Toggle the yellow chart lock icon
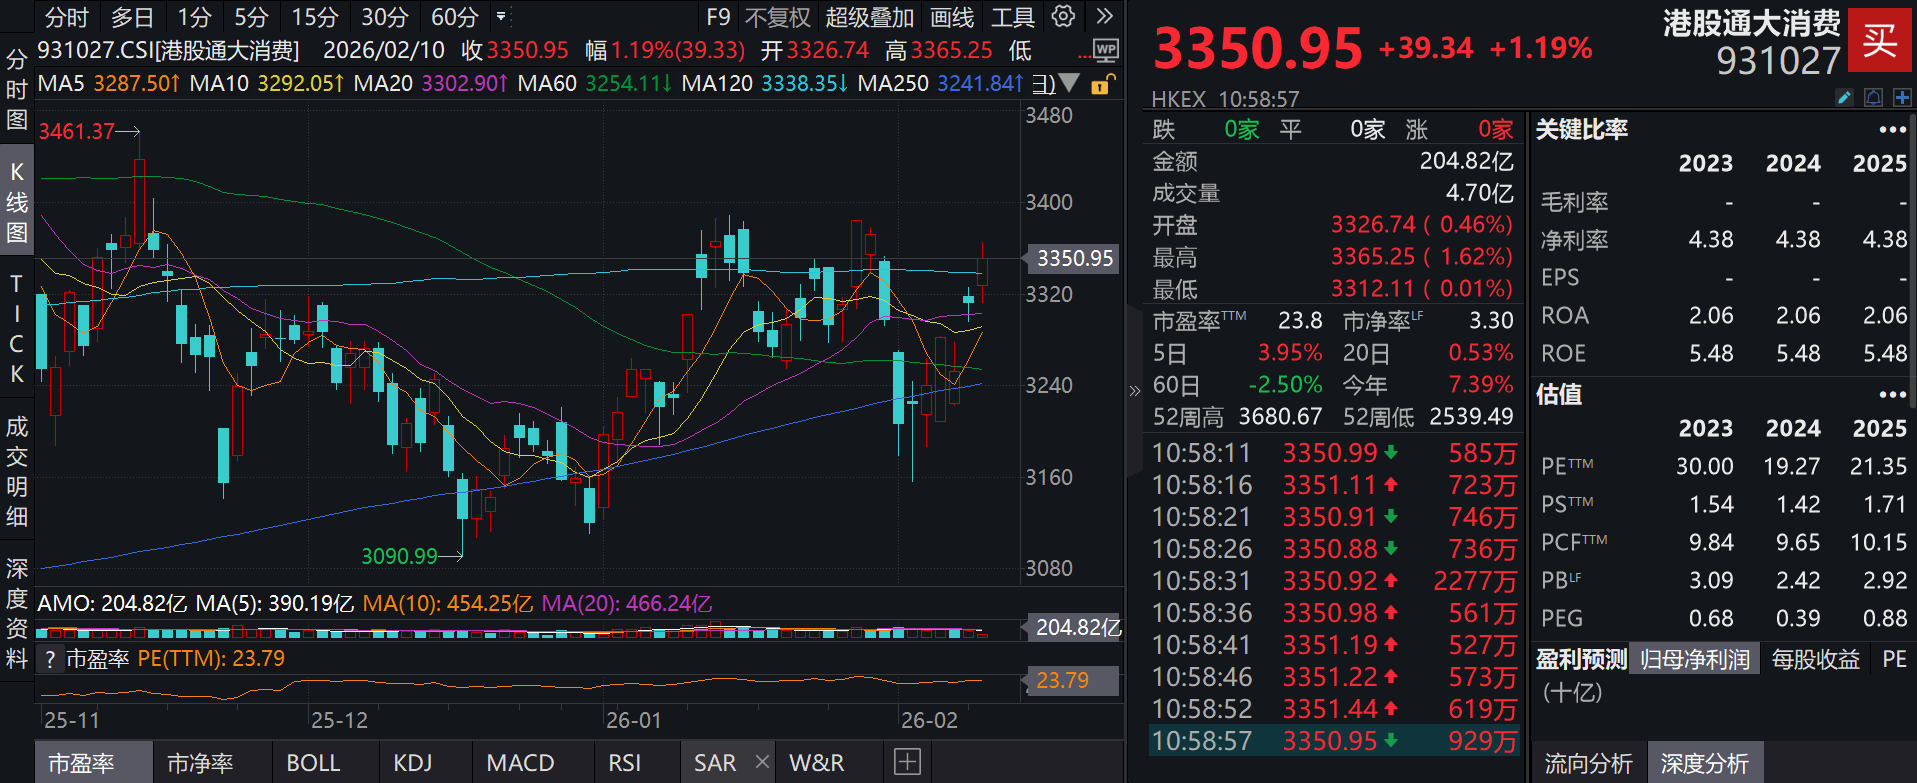The width and height of the screenshot is (1917, 783). point(1100,84)
